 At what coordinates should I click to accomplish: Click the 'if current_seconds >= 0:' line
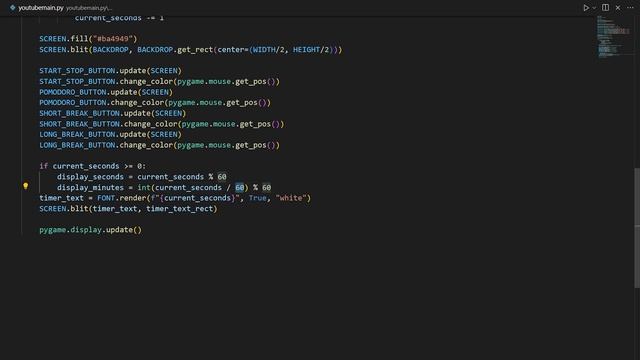[93, 167]
